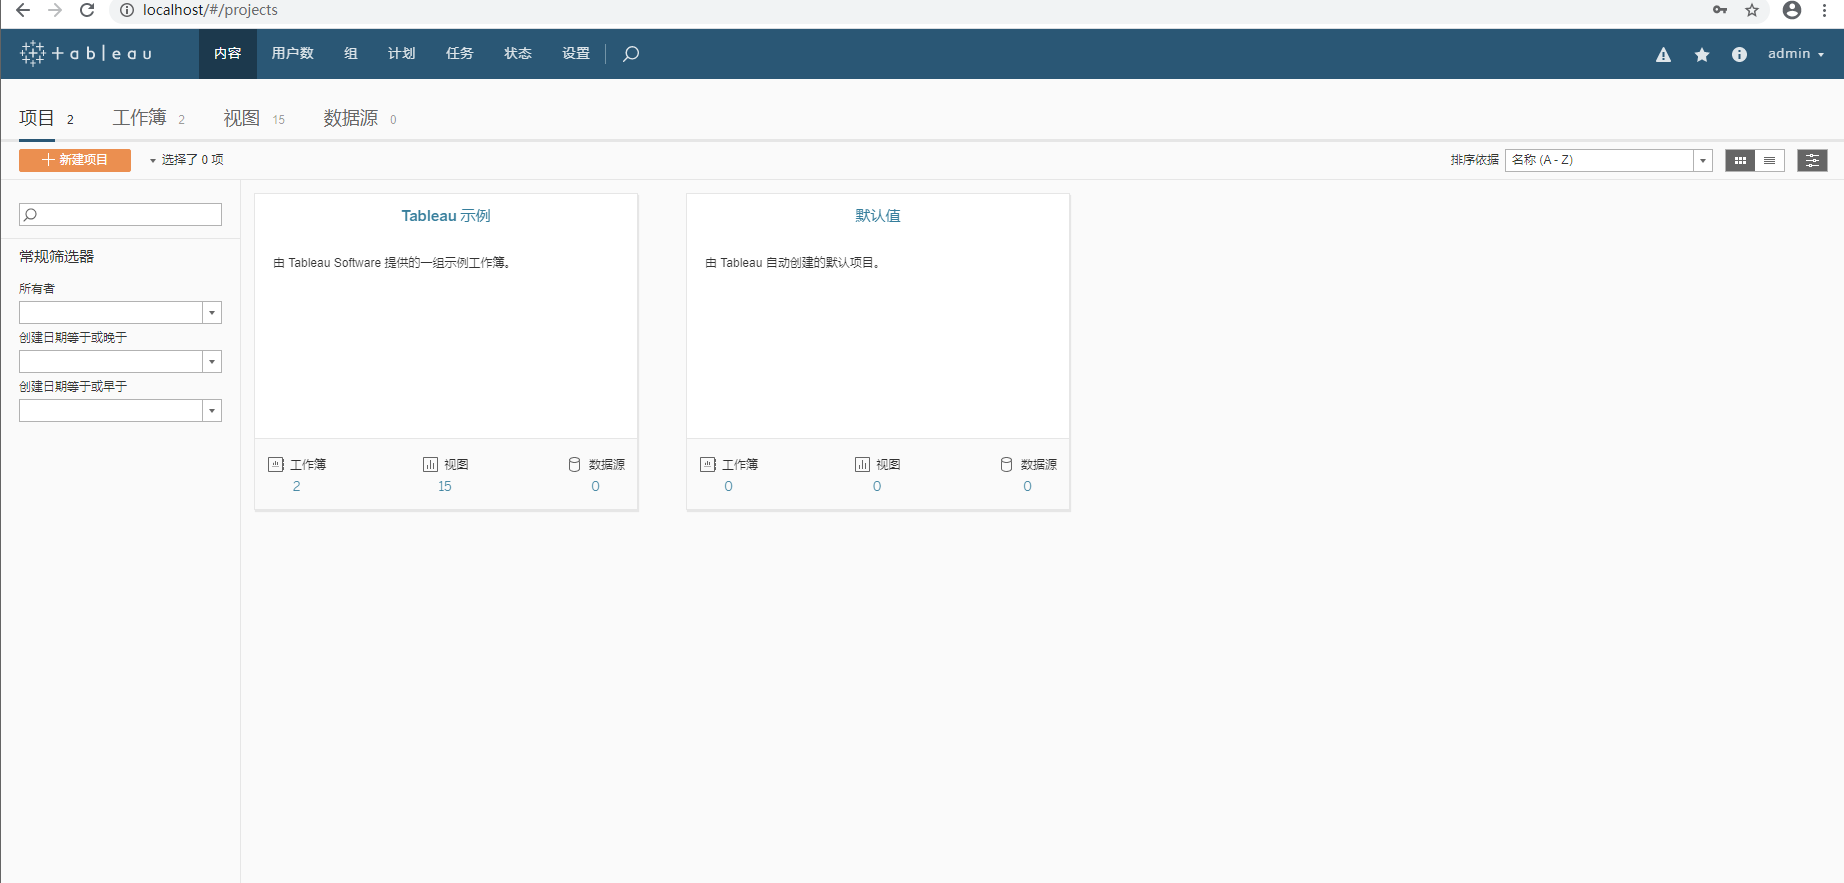Click the views icon in Tableau 示例 card

[430, 464]
